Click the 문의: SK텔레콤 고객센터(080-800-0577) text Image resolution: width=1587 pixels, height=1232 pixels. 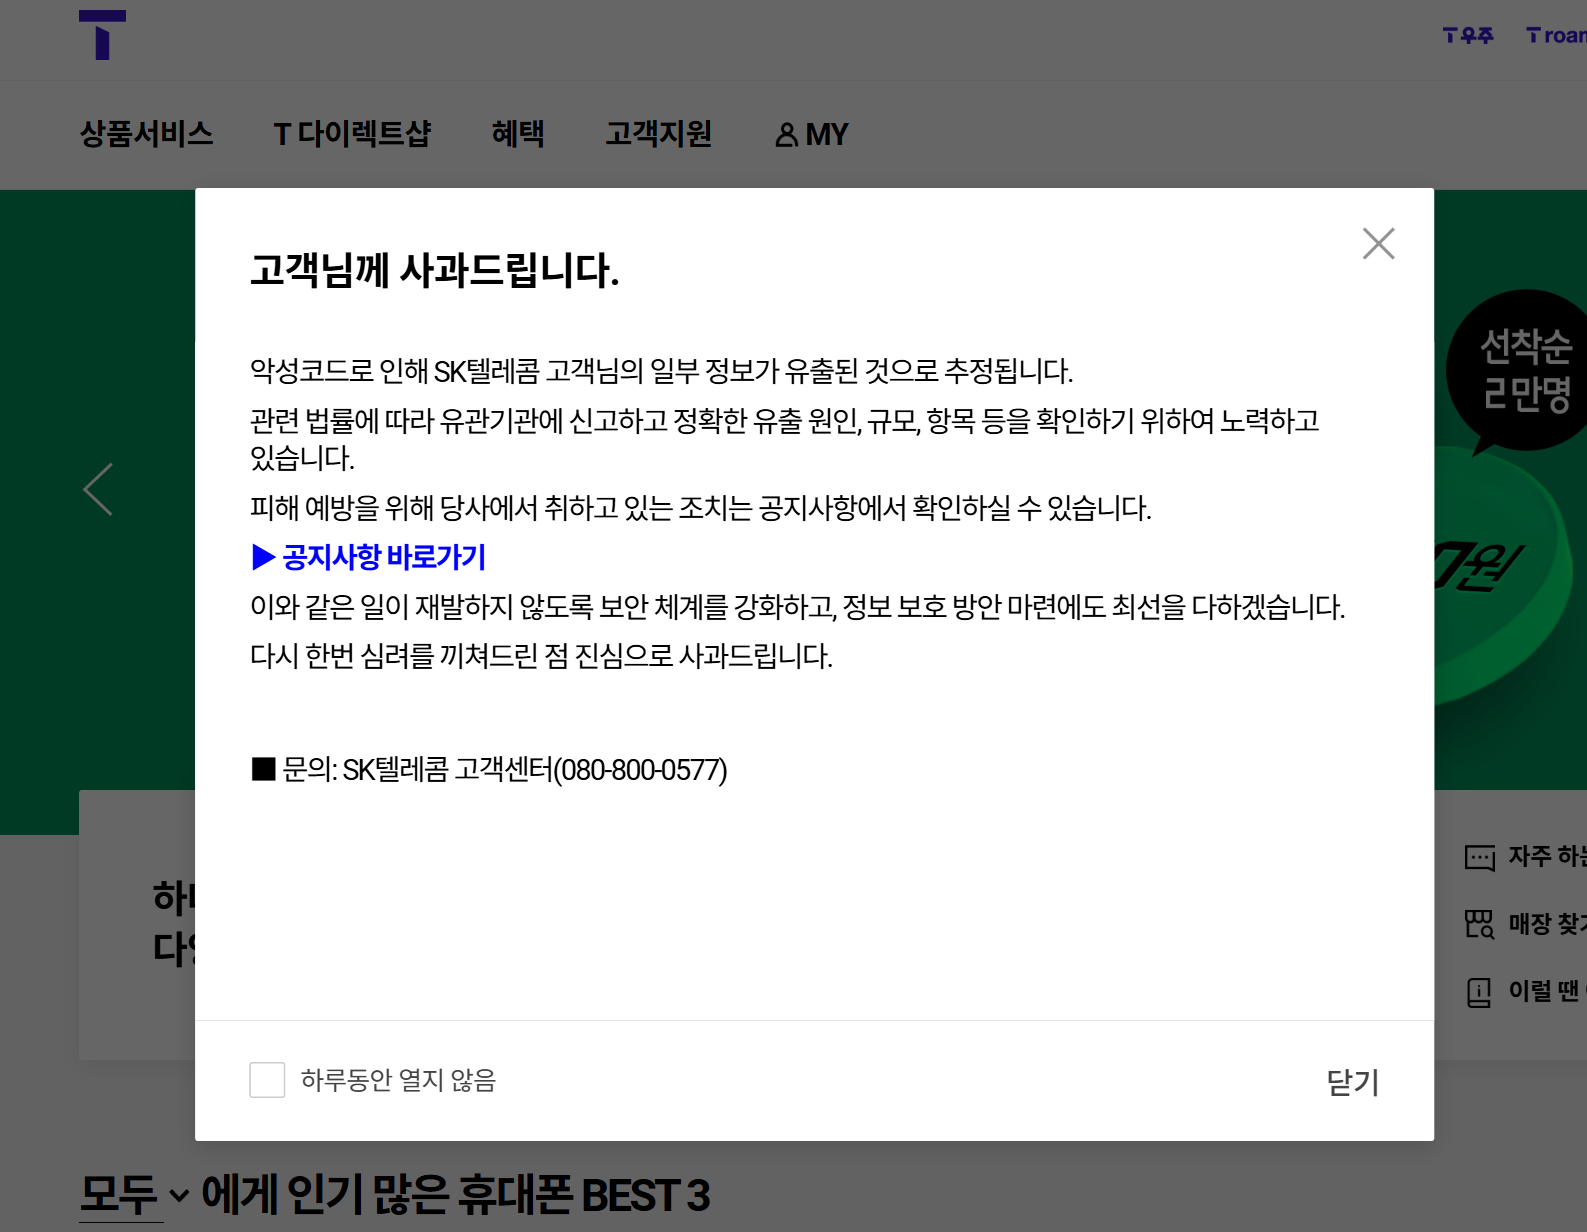click(489, 769)
